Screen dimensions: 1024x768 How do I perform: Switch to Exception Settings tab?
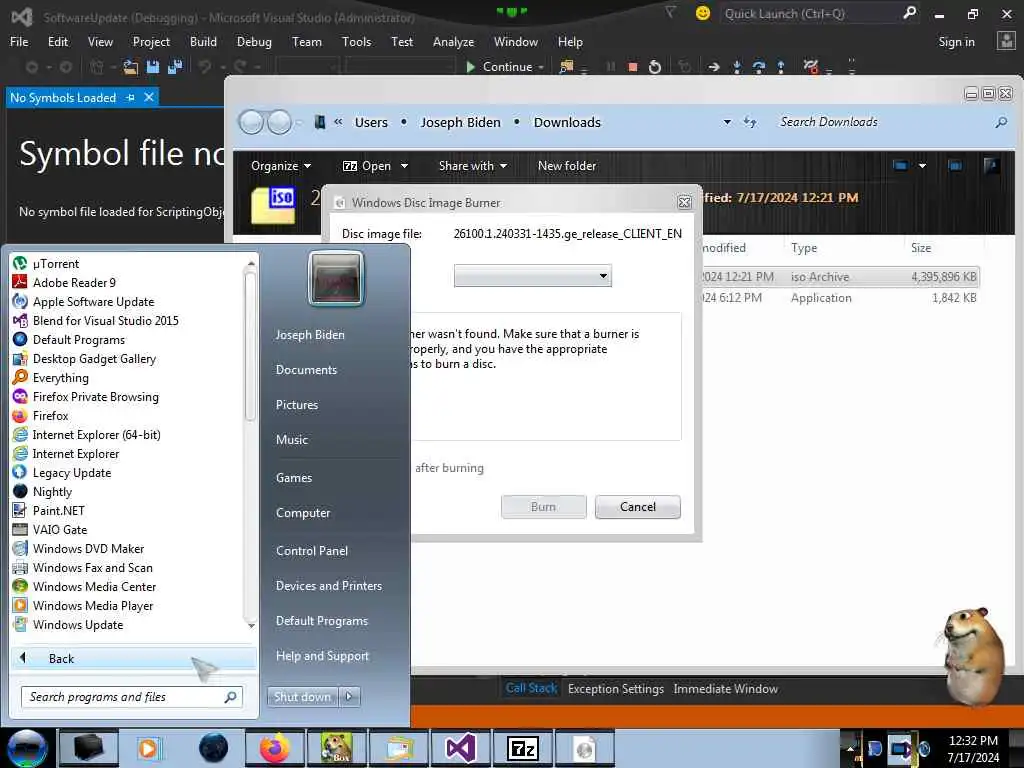(x=616, y=688)
